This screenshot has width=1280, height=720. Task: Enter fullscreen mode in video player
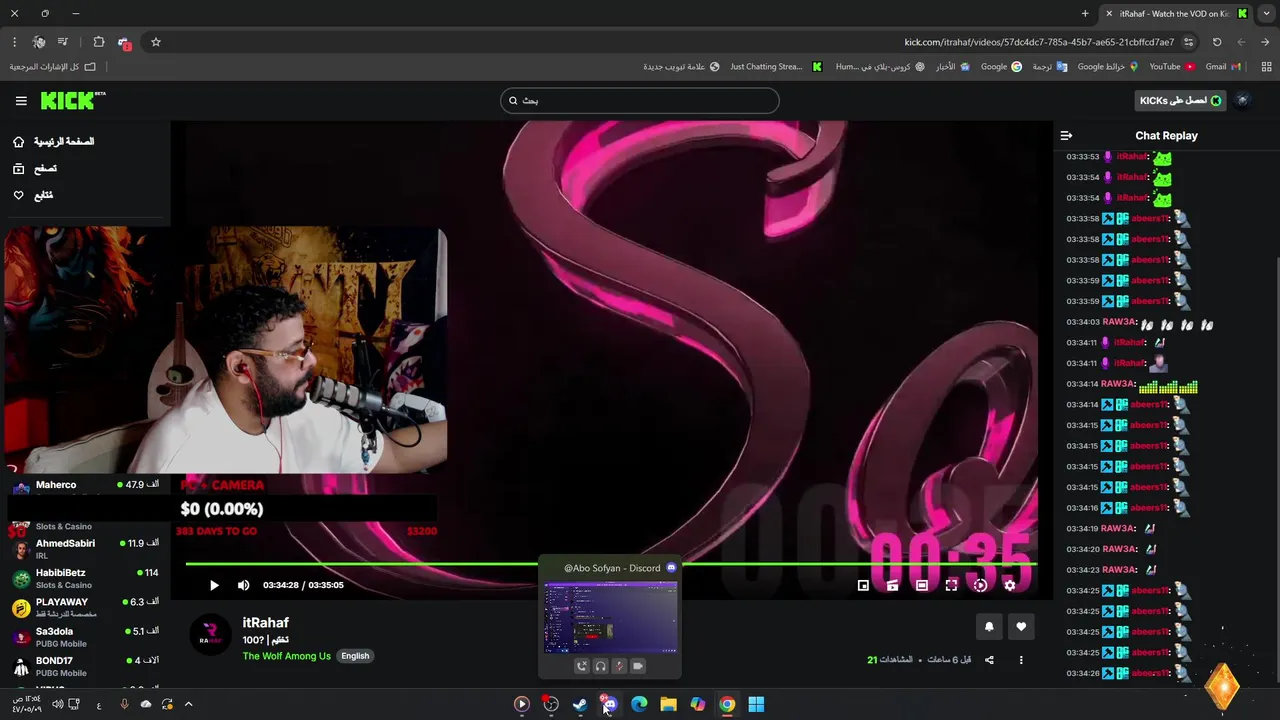tap(951, 585)
